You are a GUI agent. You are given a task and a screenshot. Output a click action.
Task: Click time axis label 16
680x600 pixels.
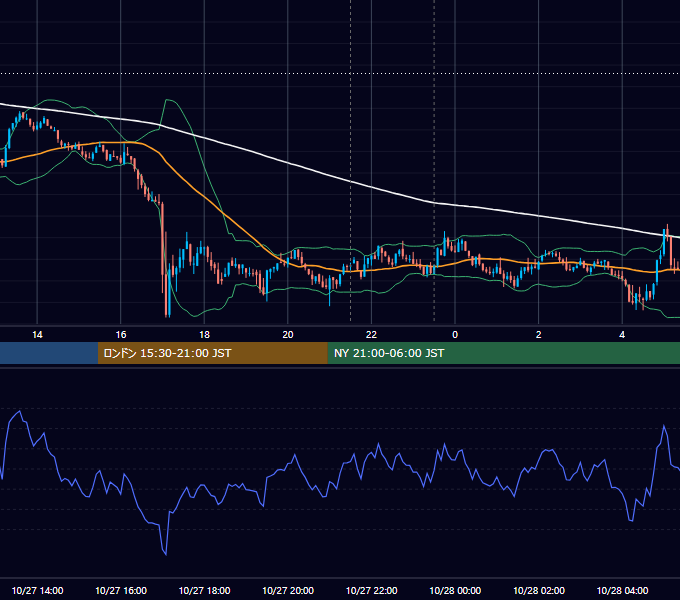point(121,334)
